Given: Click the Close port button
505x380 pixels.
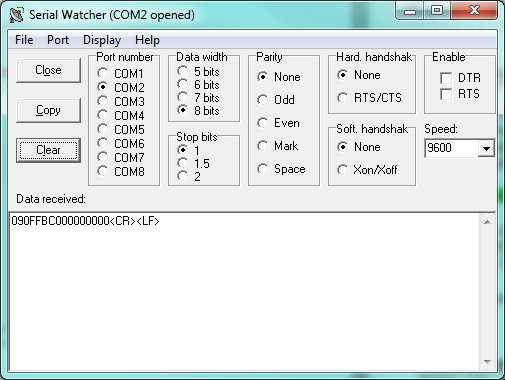Looking at the screenshot, I should [48, 70].
